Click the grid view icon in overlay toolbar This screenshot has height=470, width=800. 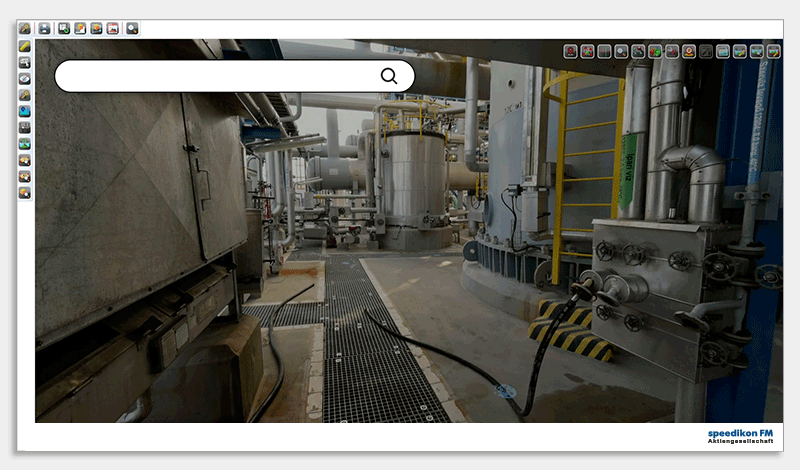604,51
